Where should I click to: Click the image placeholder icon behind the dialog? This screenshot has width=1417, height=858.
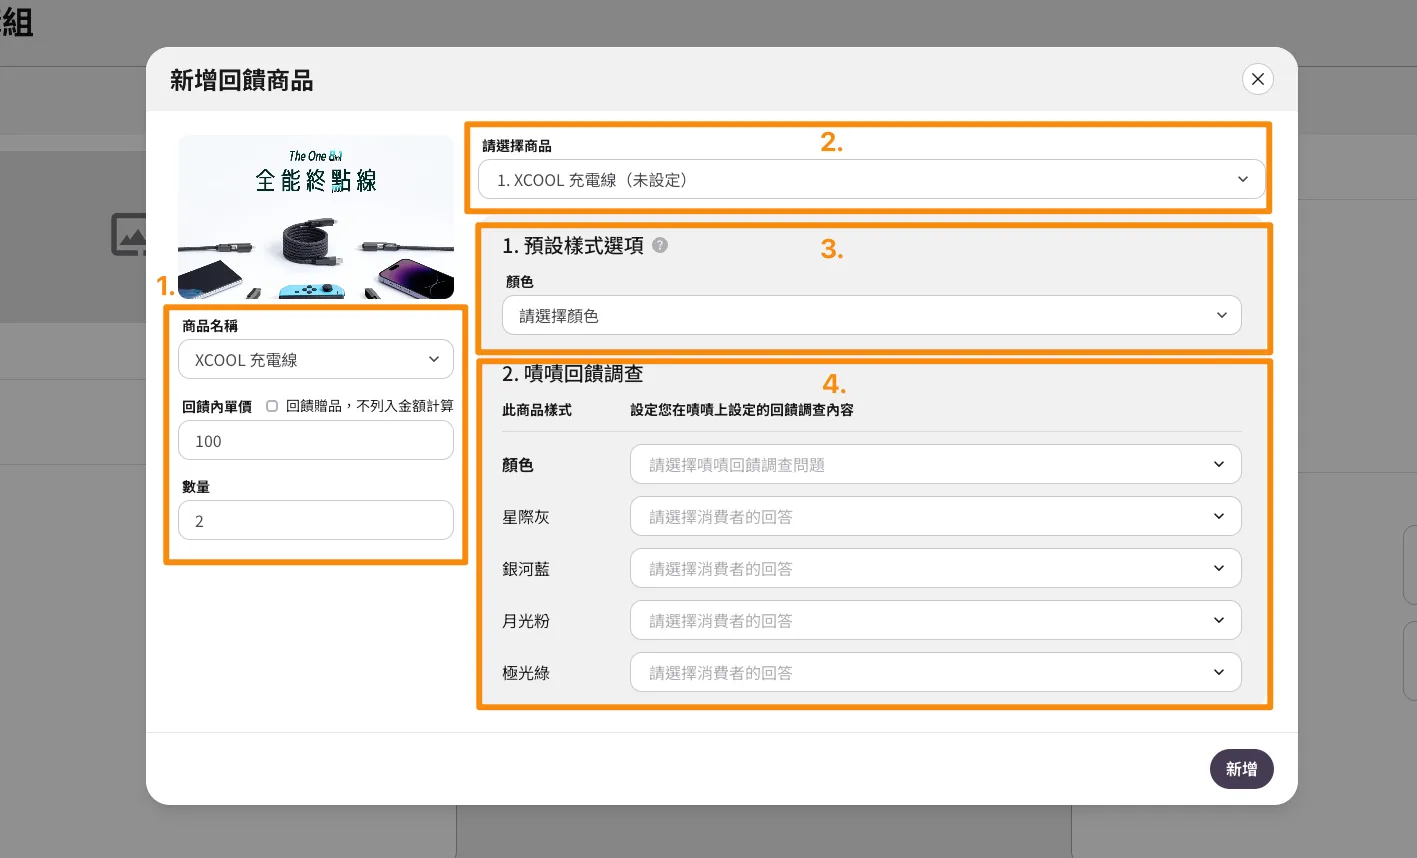pos(128,234)
